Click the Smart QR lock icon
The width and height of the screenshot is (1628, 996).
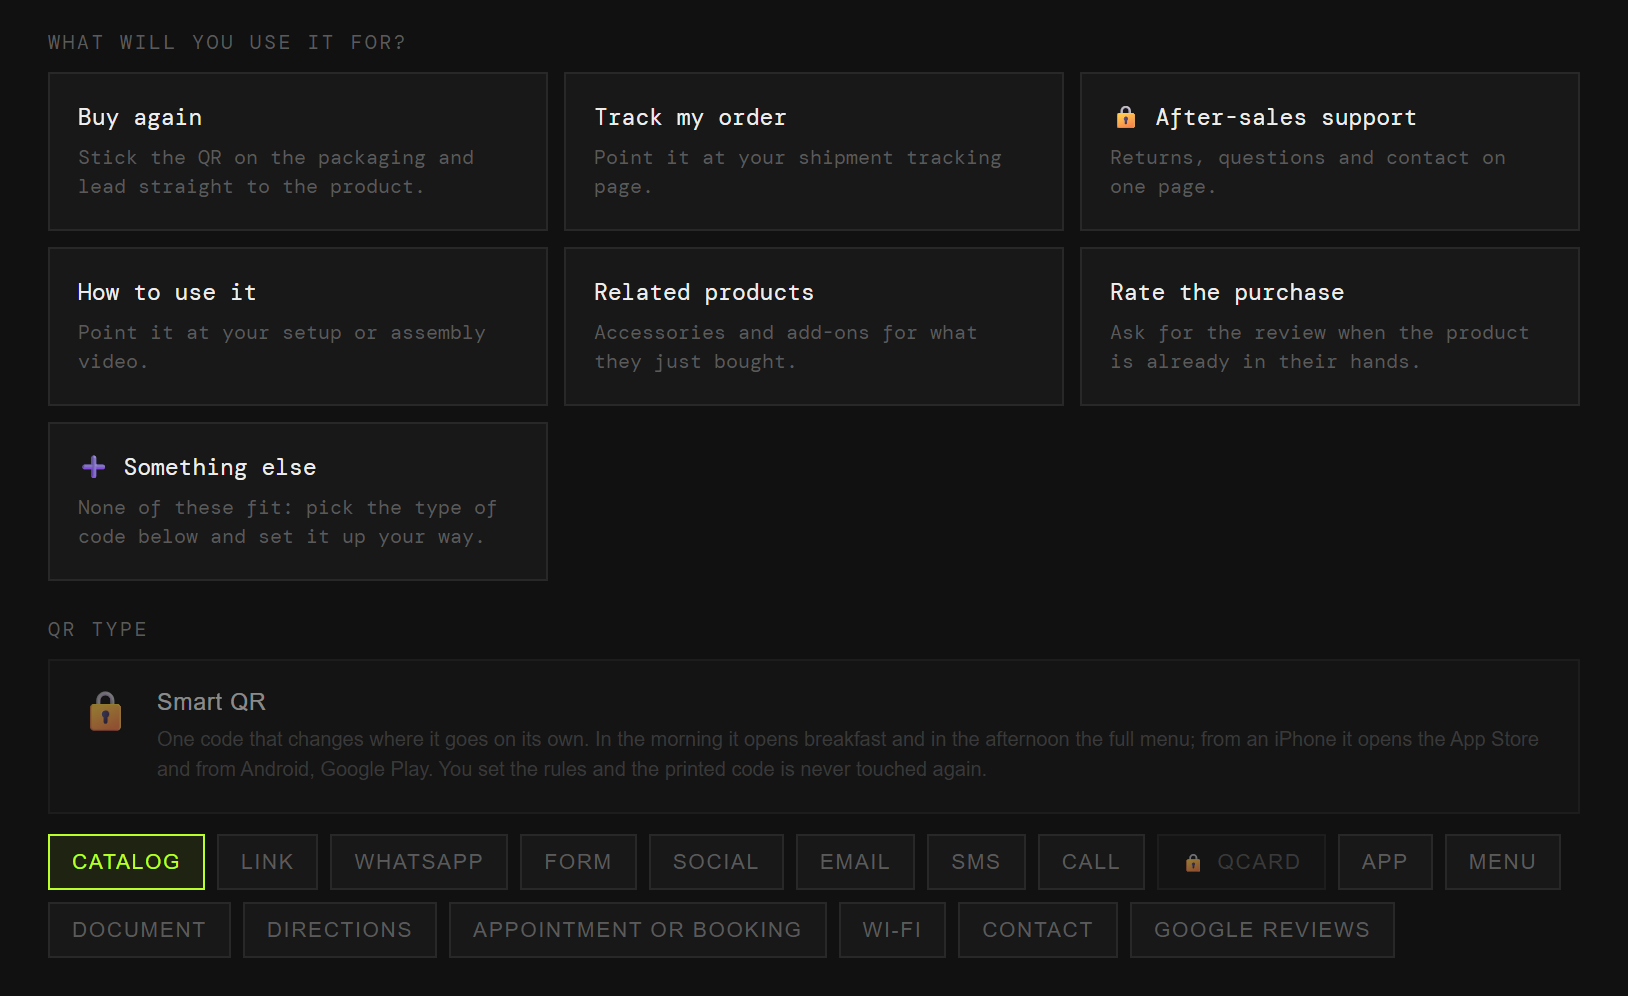click(x=105, y=711)
